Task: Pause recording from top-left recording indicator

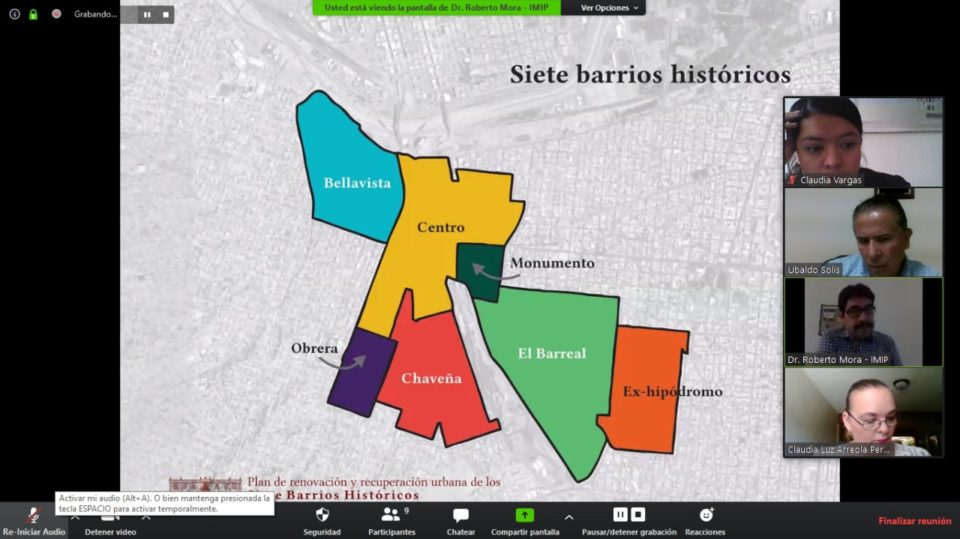Action: (147, 15)
